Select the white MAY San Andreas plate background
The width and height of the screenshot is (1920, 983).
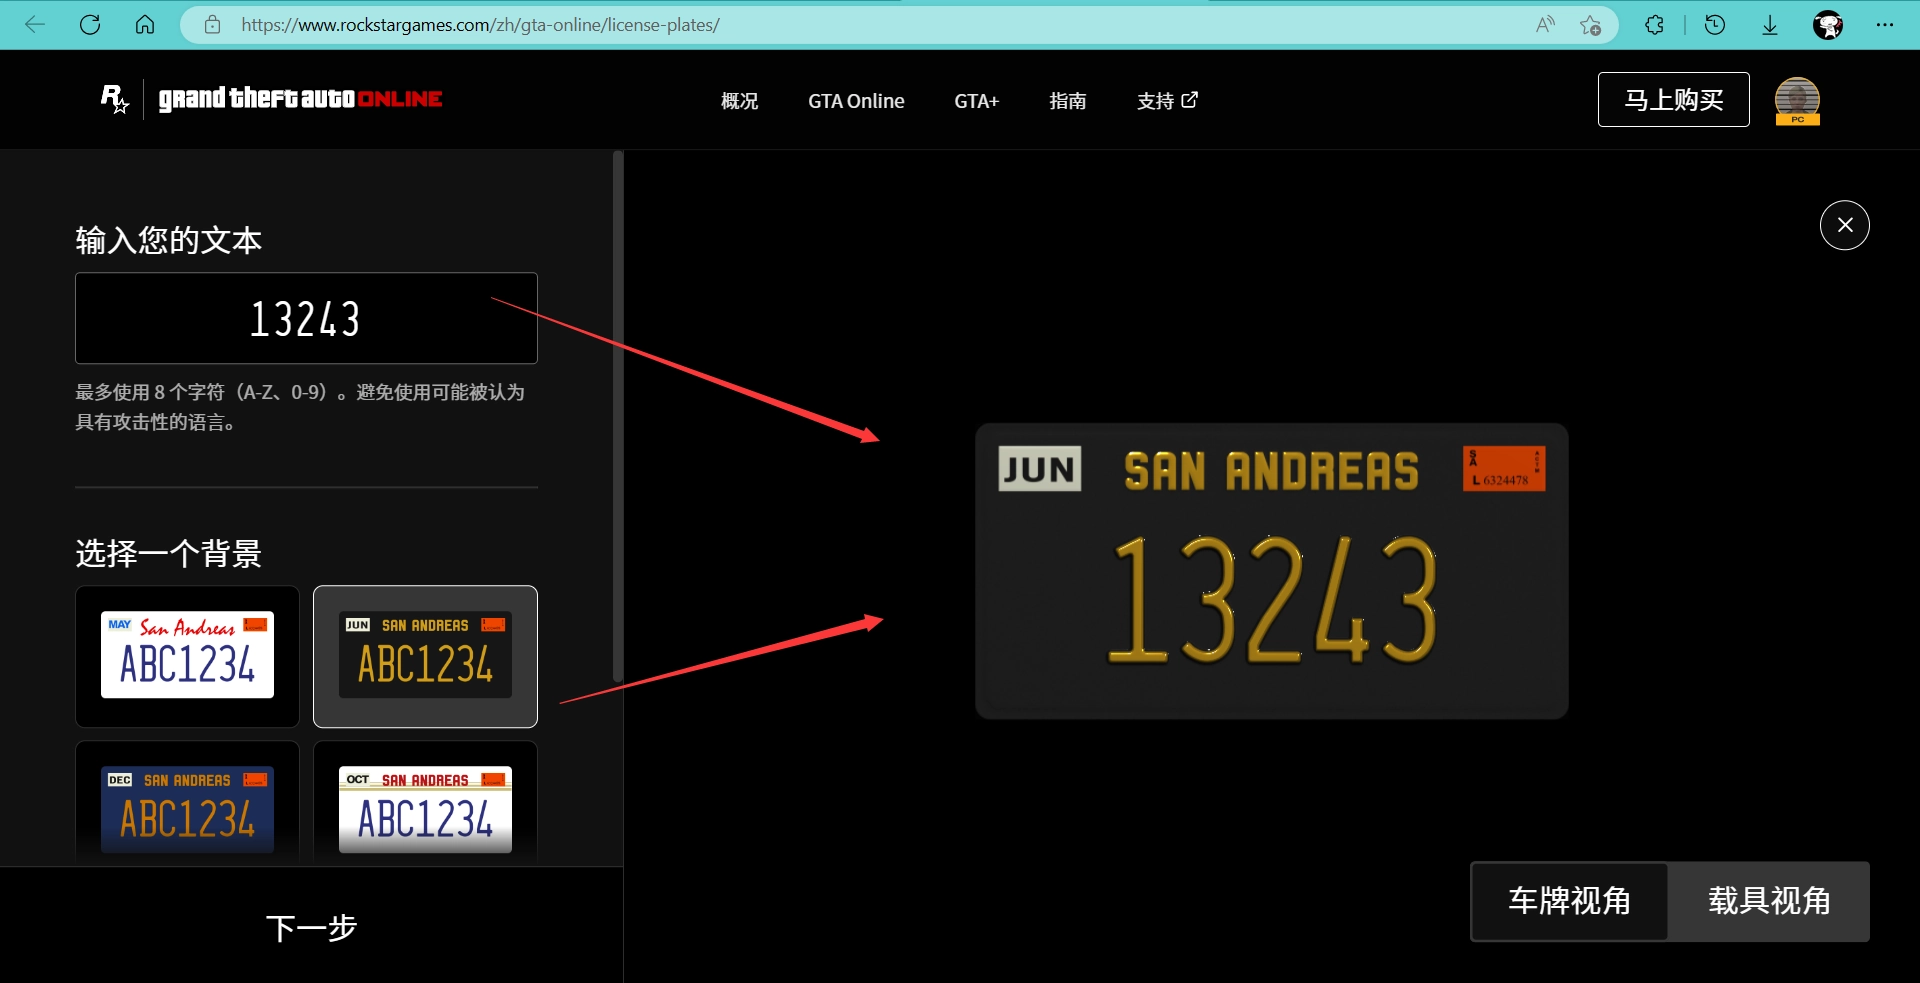187,656
